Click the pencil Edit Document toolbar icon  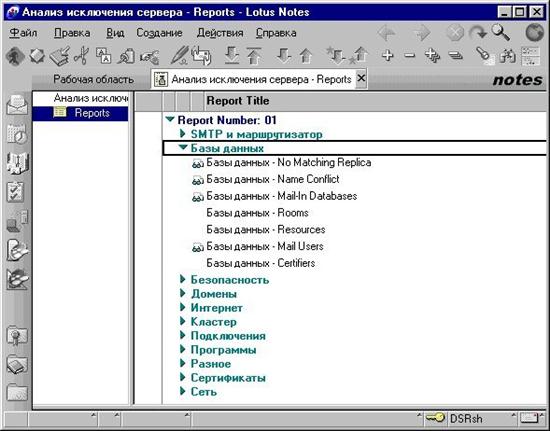180,56
